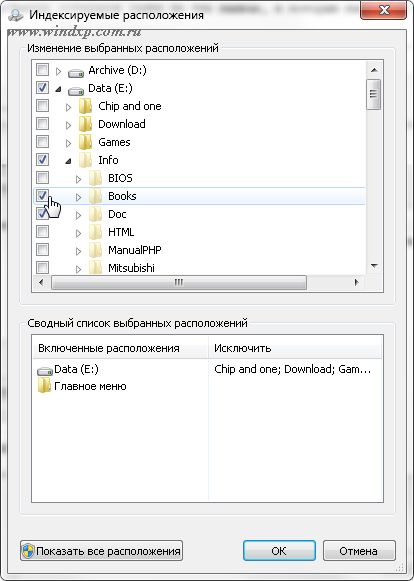Select the Главное меню folder icon in summary
This screenshot has height=581, width=414.
point(44,386)
